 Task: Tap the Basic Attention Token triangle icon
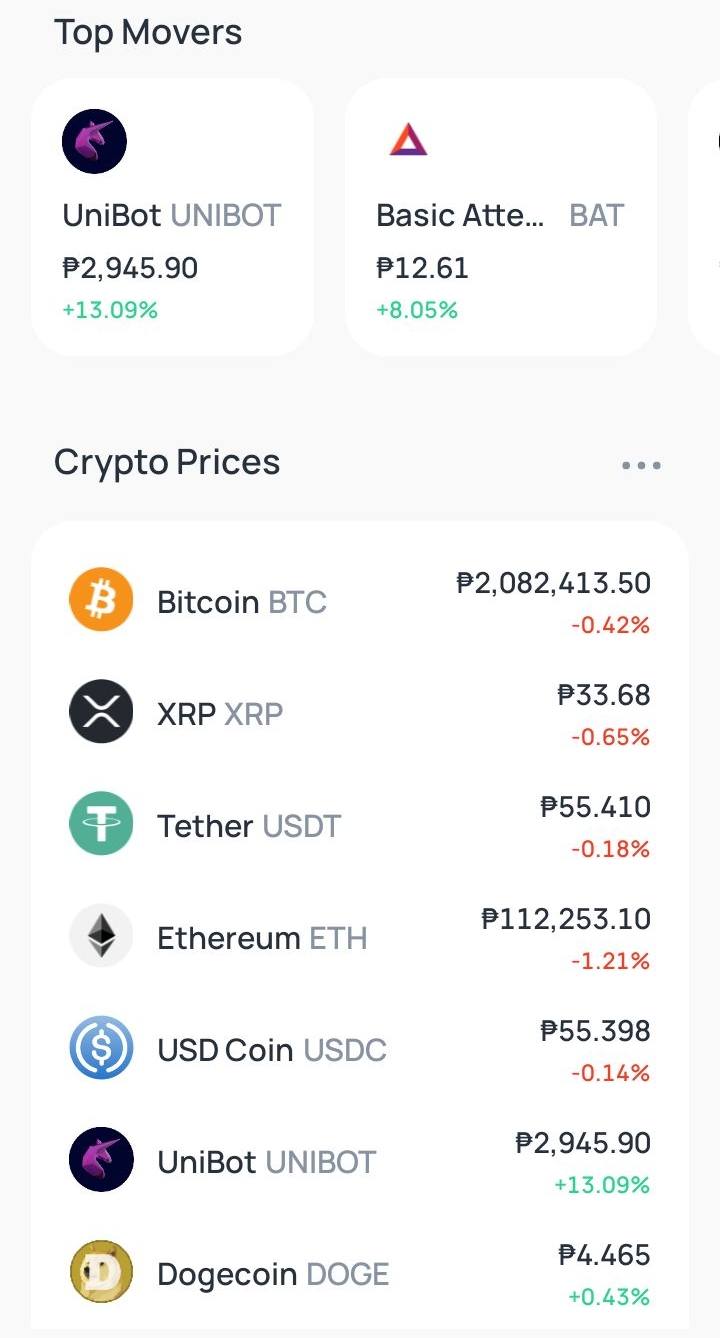[408, 140]
